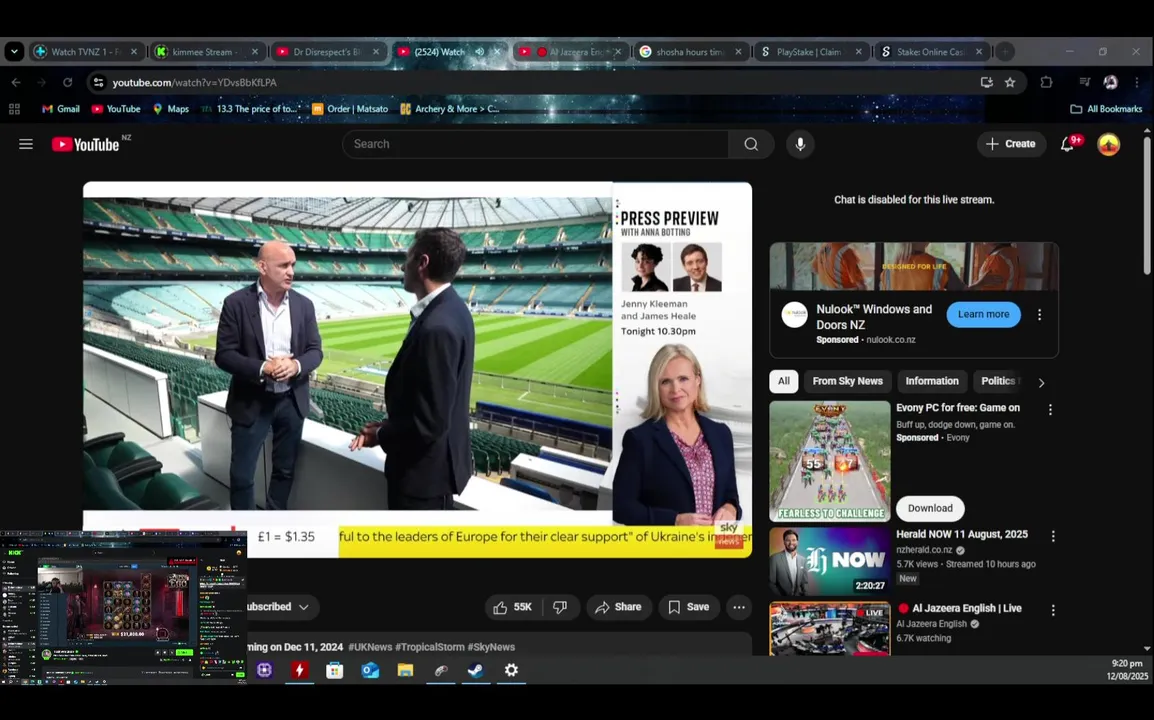The height and width of the screenshot is (720, 1154).
Task: Open the YouTube guide hamburger menu
Action: (x=26, y=144)
